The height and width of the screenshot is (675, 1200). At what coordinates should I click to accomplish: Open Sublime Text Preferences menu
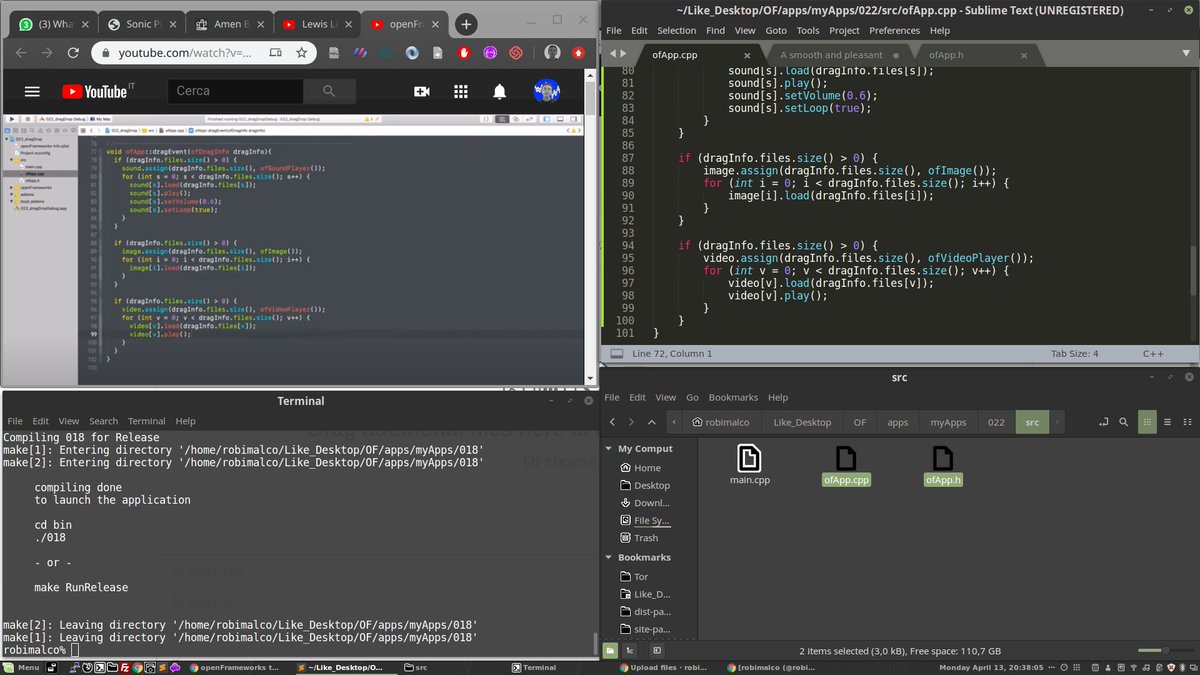pos(896,31)
